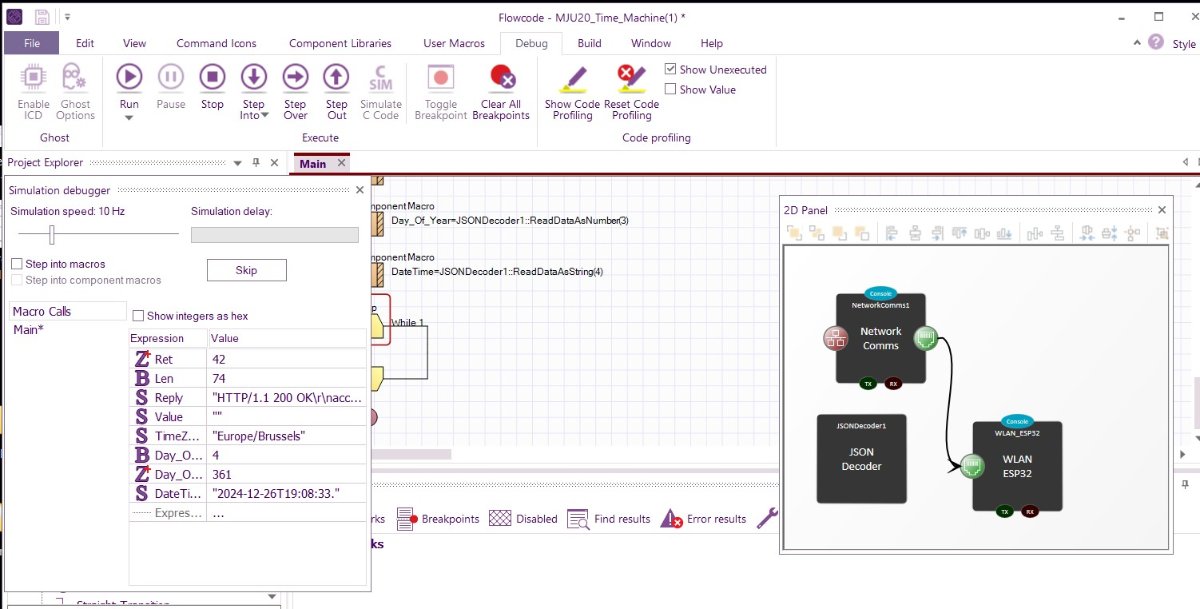Image resolution: width=1200 pixels, height=609 pixels.
Task: Pin the Project Explorer panel
Action: point(256,162)
